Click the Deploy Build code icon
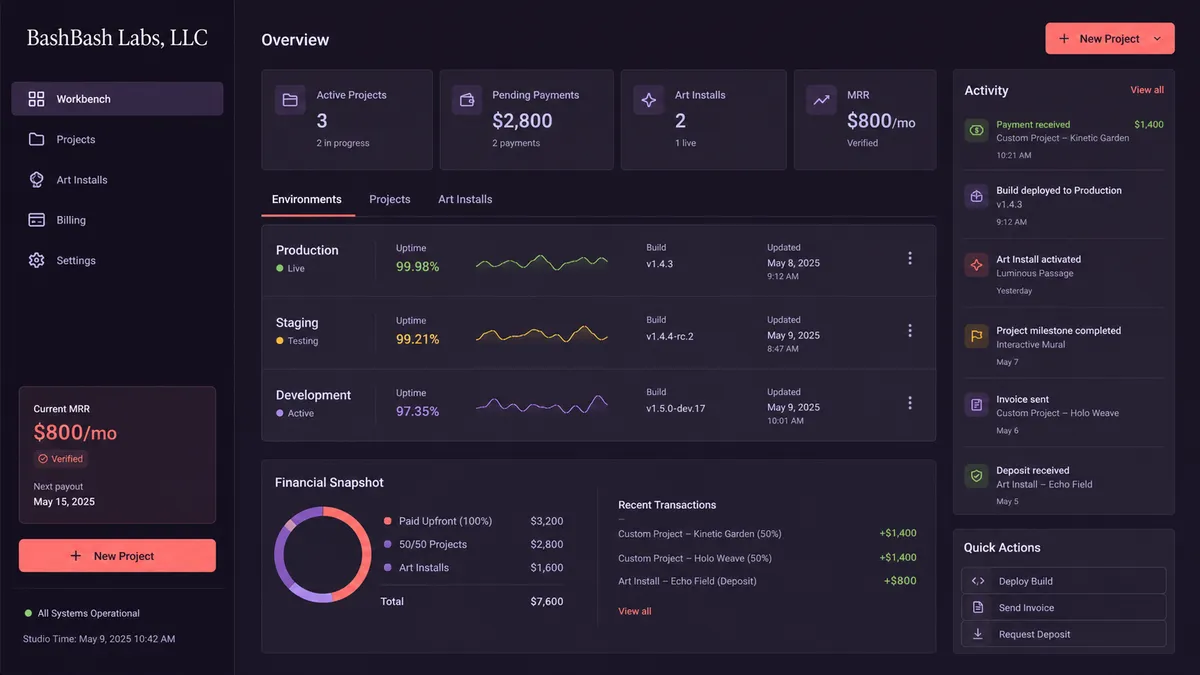The image size is (1200, 675). (x=978, y=581)
